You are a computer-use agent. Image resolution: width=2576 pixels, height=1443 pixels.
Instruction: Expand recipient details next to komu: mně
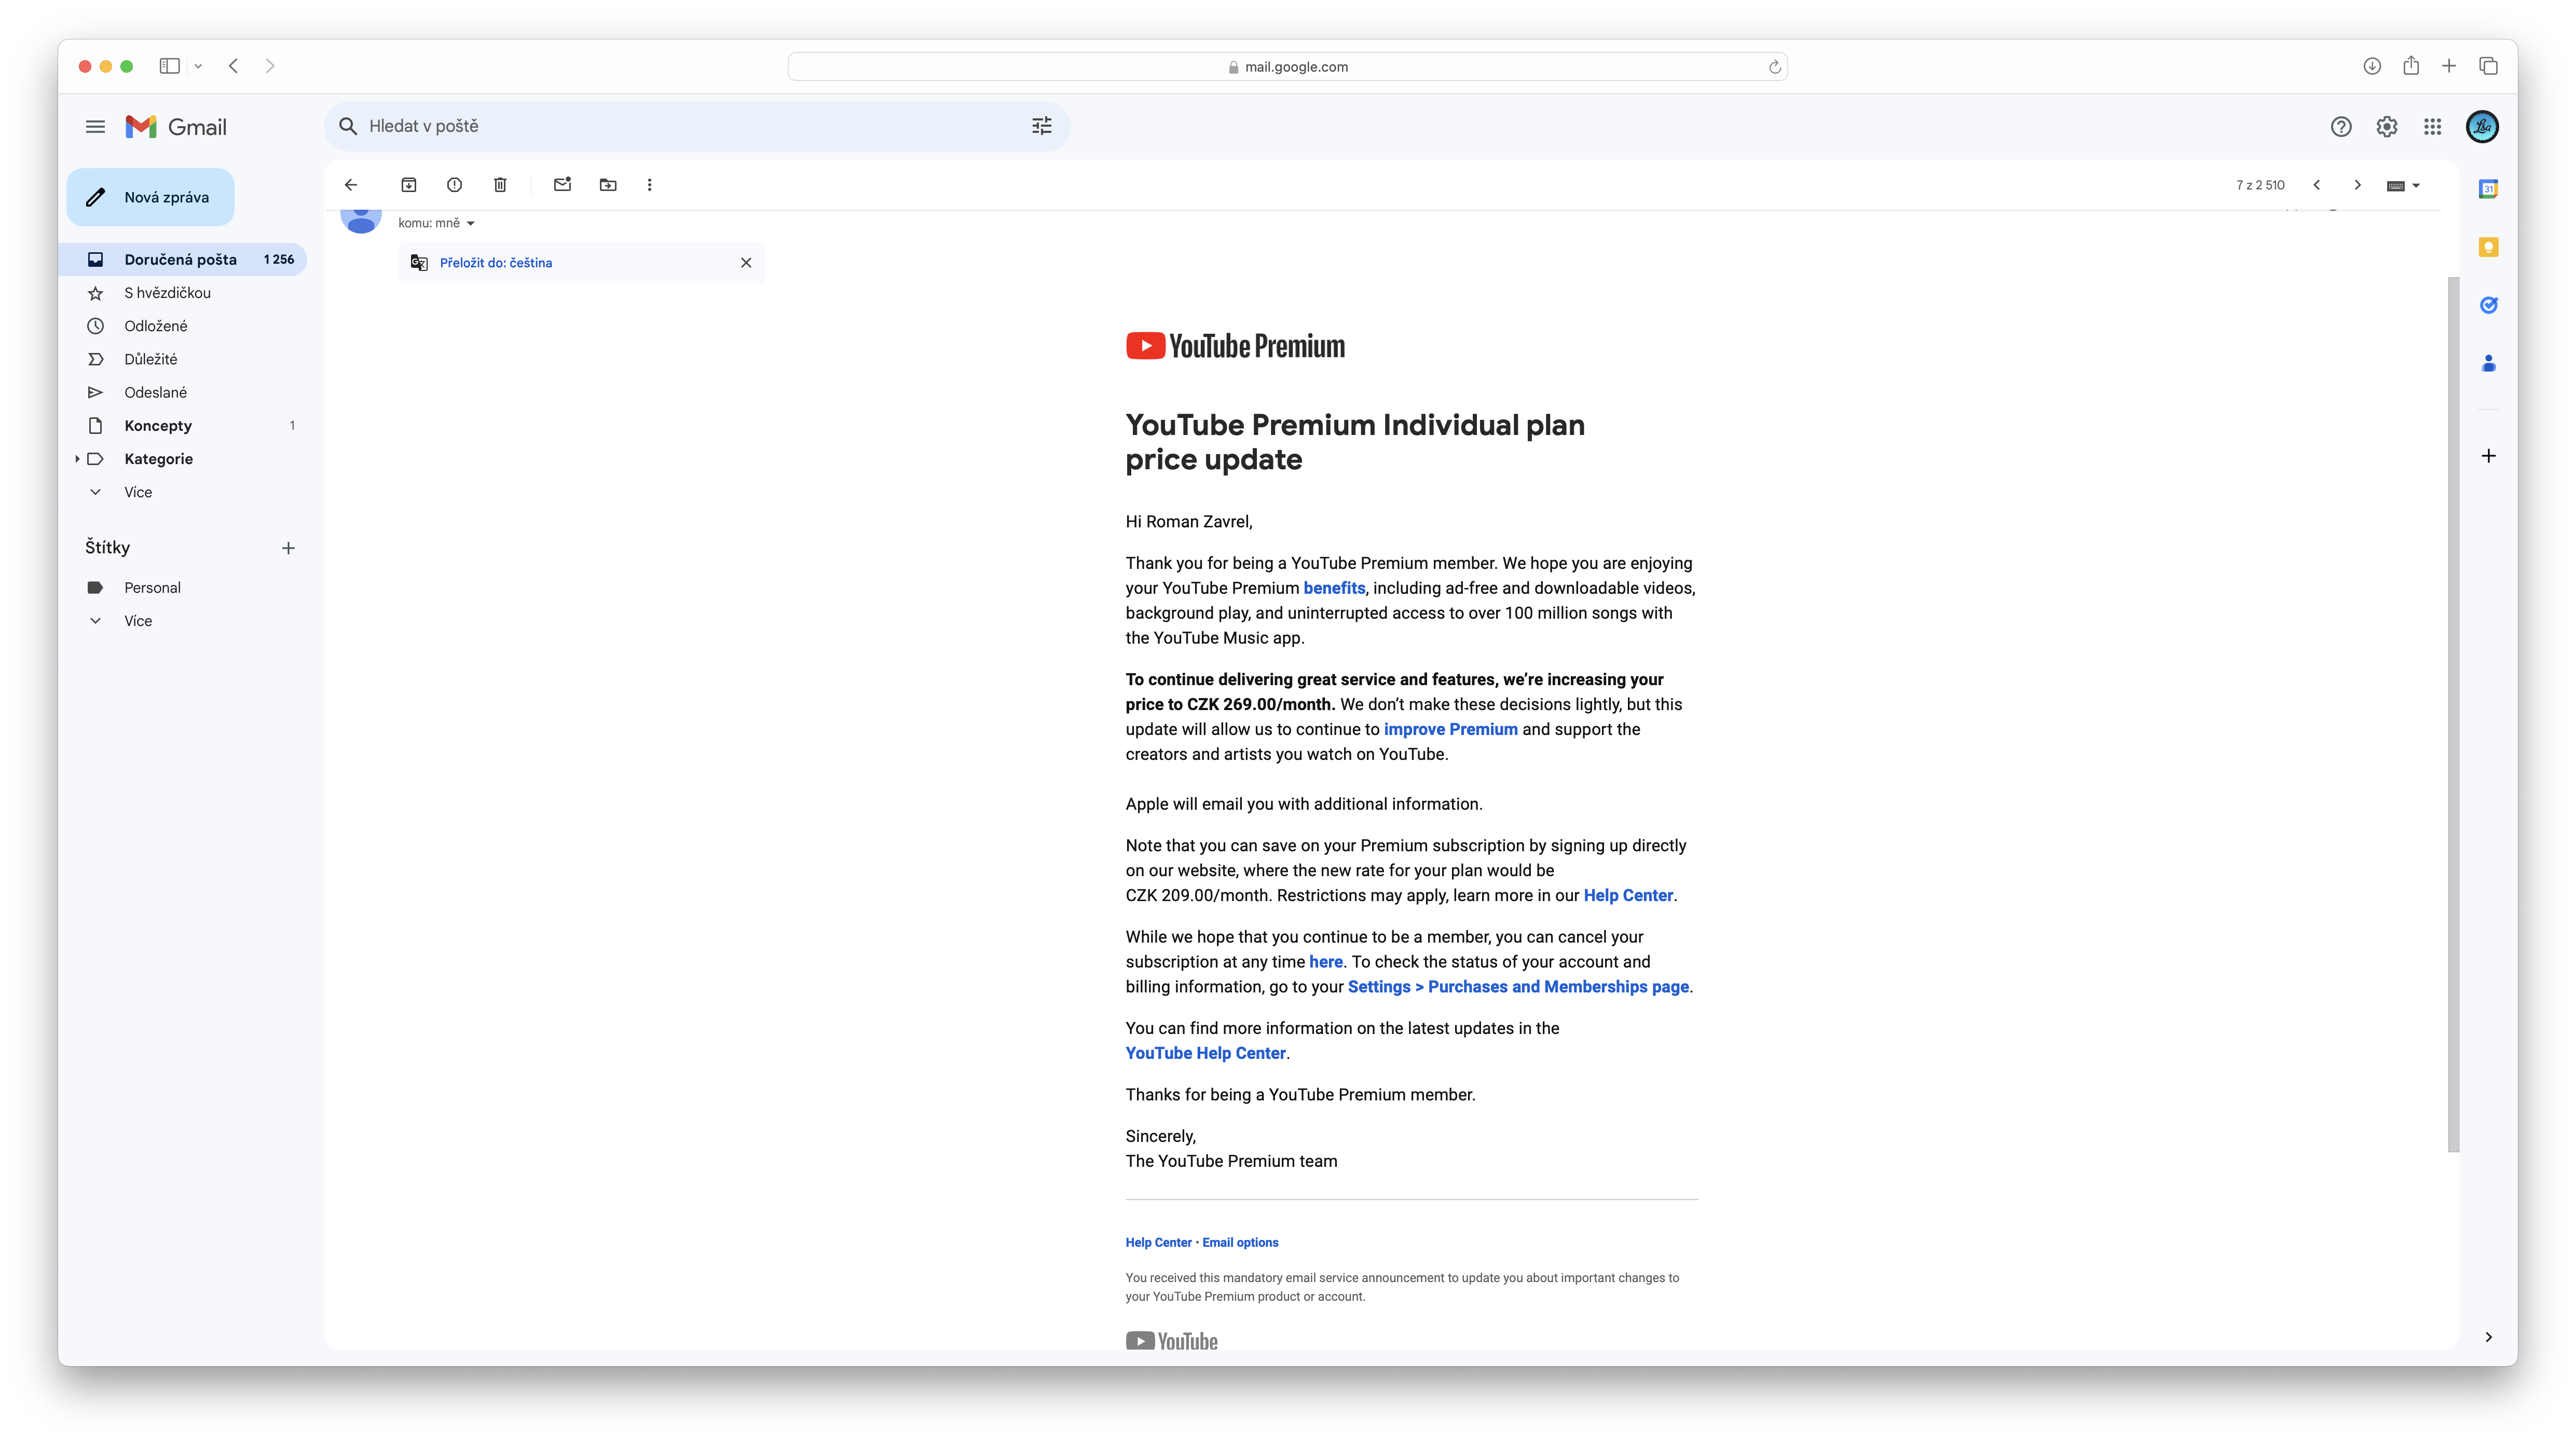[470, 224]
